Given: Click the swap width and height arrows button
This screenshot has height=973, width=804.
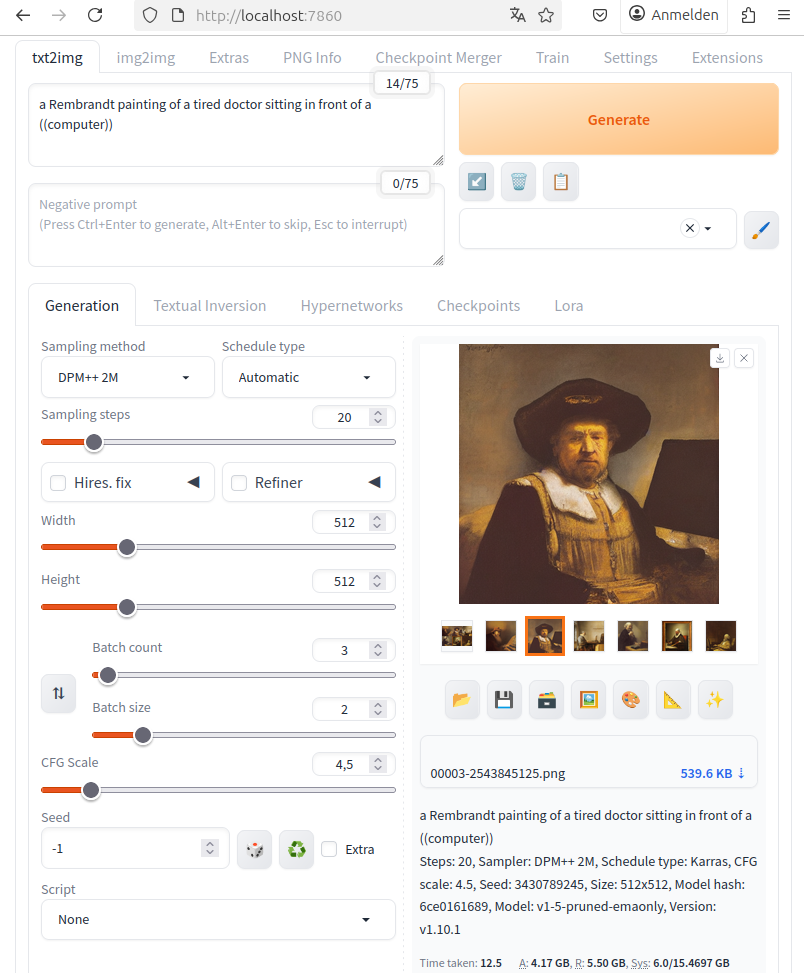Looking at the screenshot, I should point(58,693).
